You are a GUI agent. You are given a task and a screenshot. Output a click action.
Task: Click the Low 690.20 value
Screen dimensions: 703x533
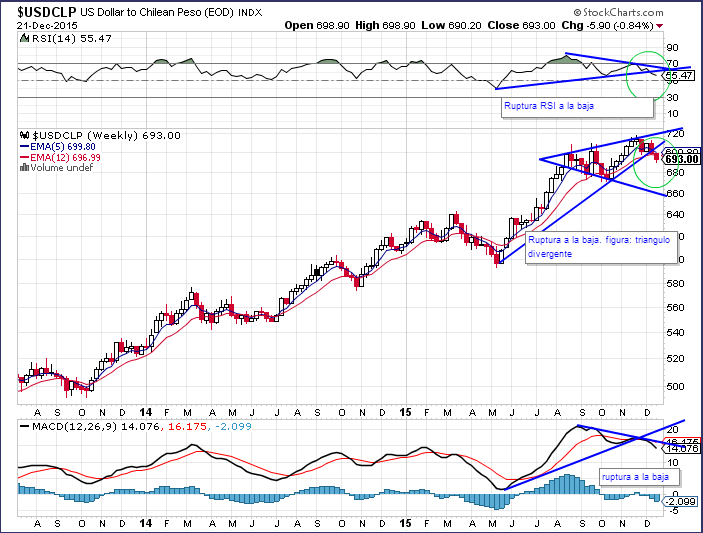click(451, 26)
